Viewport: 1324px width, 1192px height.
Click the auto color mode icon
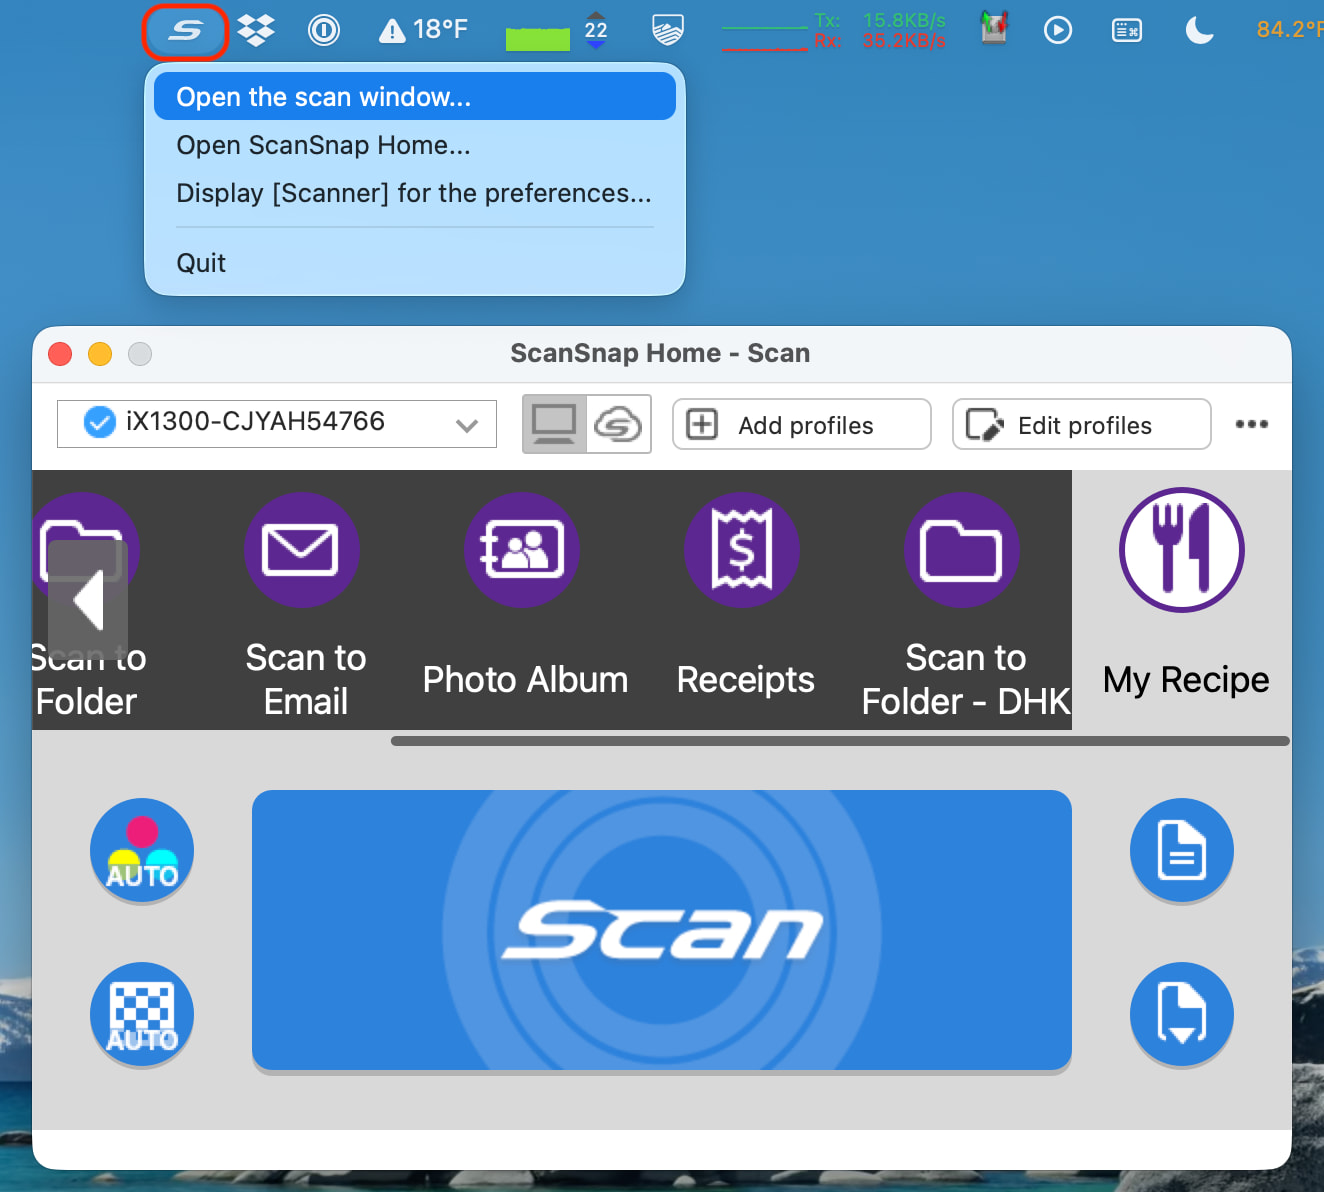coord(142,850)
